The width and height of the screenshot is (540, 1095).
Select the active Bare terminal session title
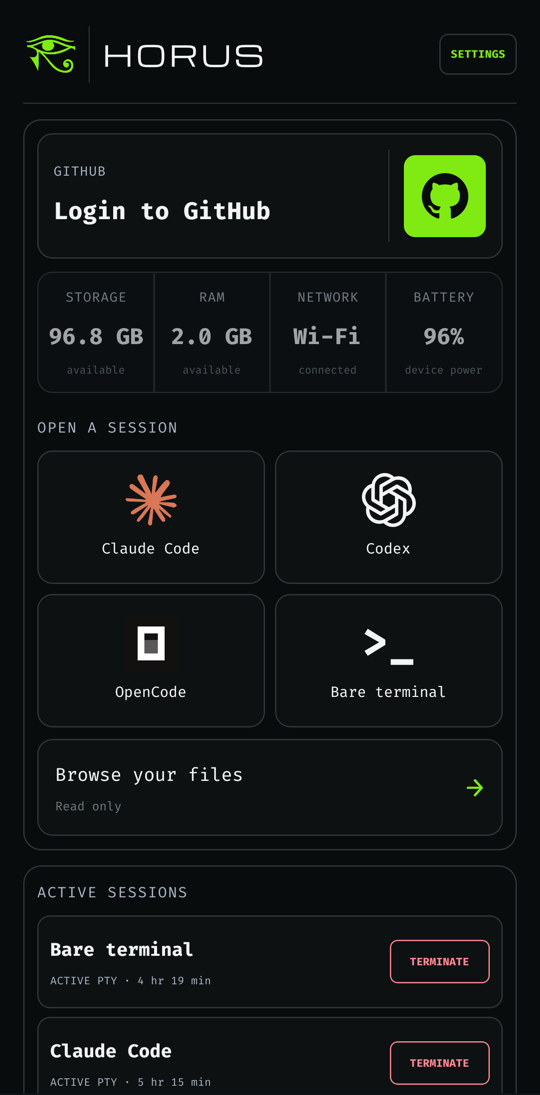122,950
